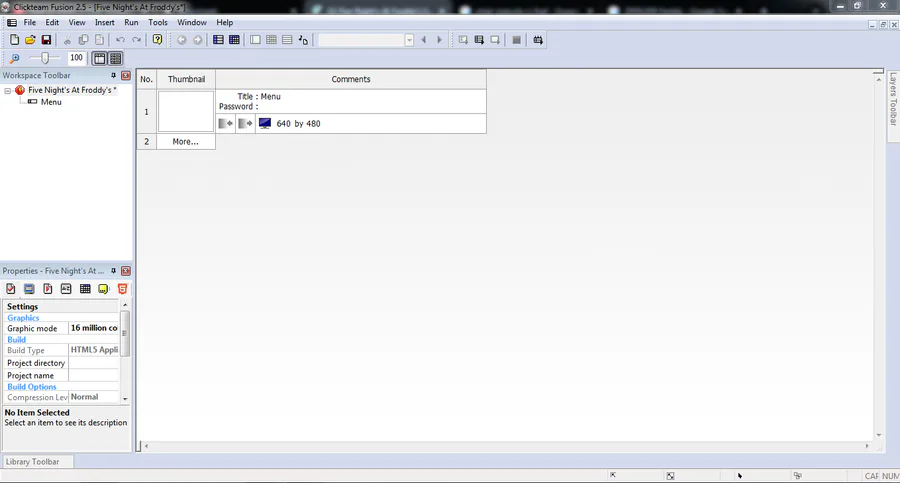
Task: Open the Data Elements icon
Action: pos(303,40)
